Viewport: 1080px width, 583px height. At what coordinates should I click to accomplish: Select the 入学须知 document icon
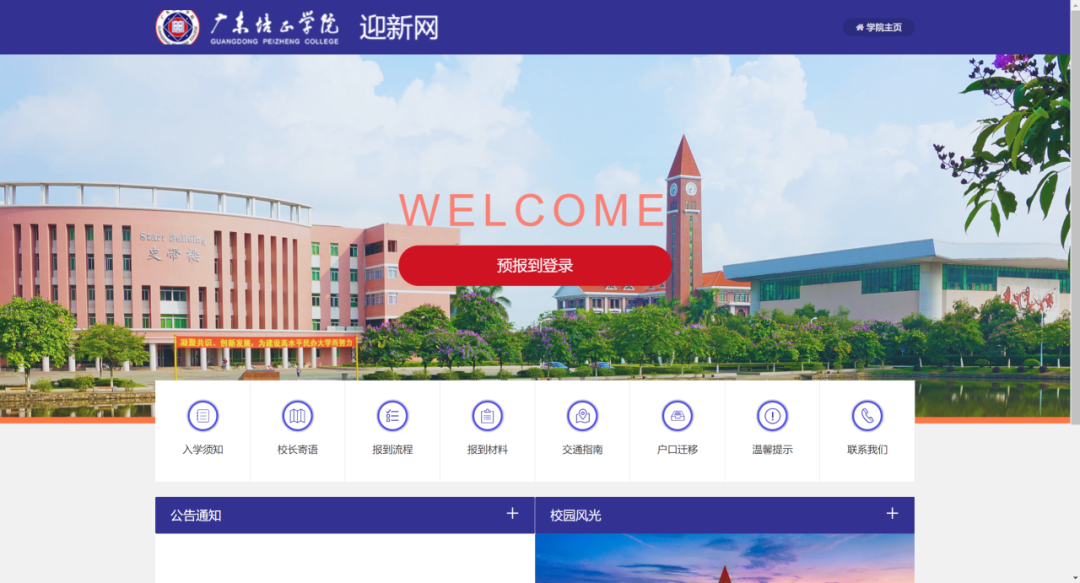202,417
